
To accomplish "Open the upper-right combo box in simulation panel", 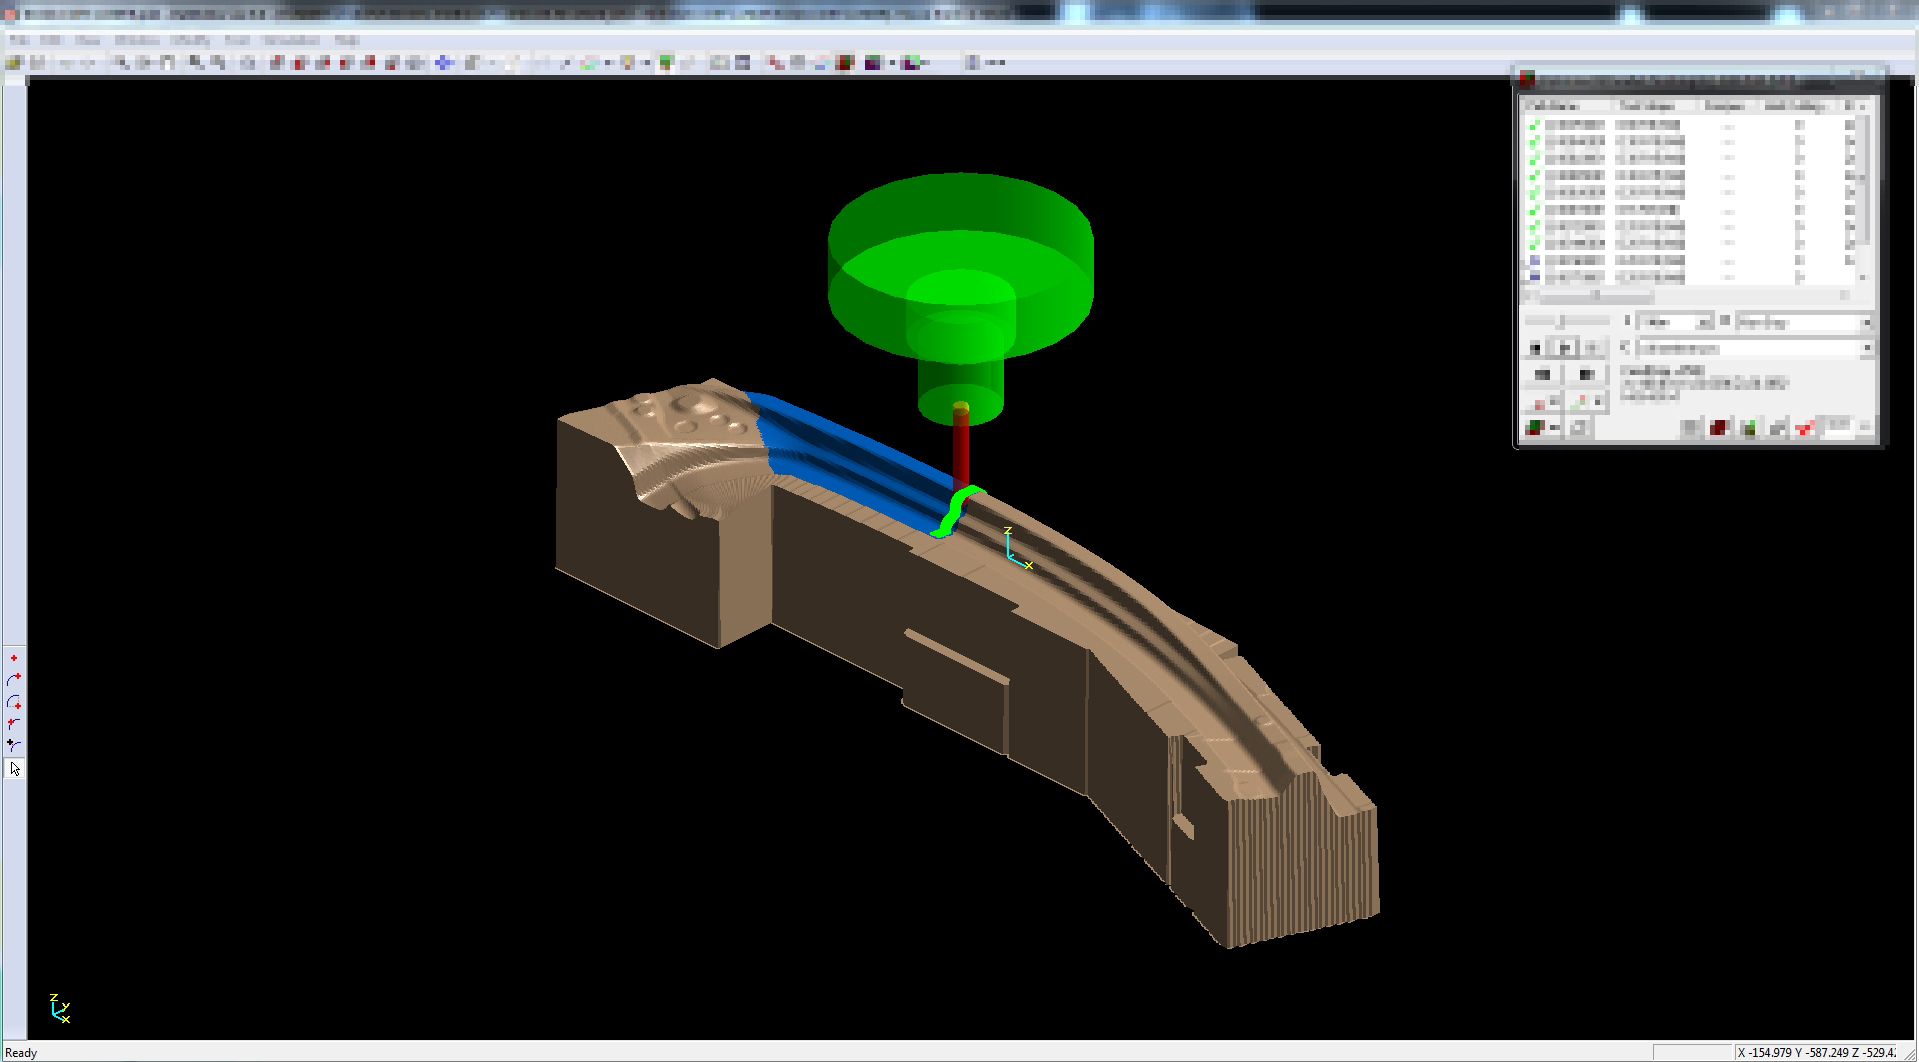I will tap(1804, 321).
